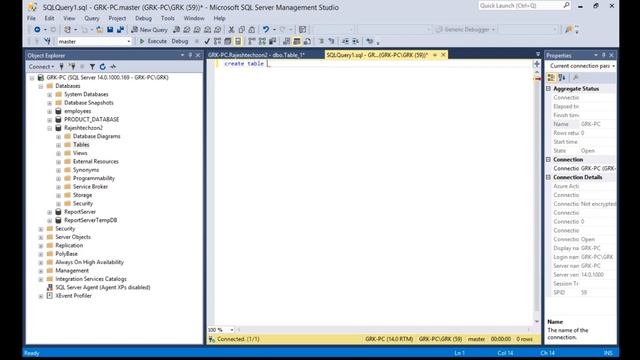Select the Programmability folder
This screenshot has width=640, height=360.
click(x=93, y=178)
